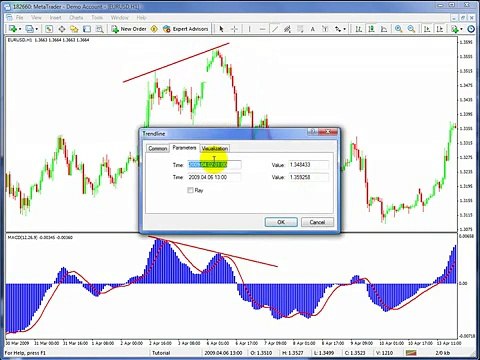Select the Text tool (A icon)

313,29
